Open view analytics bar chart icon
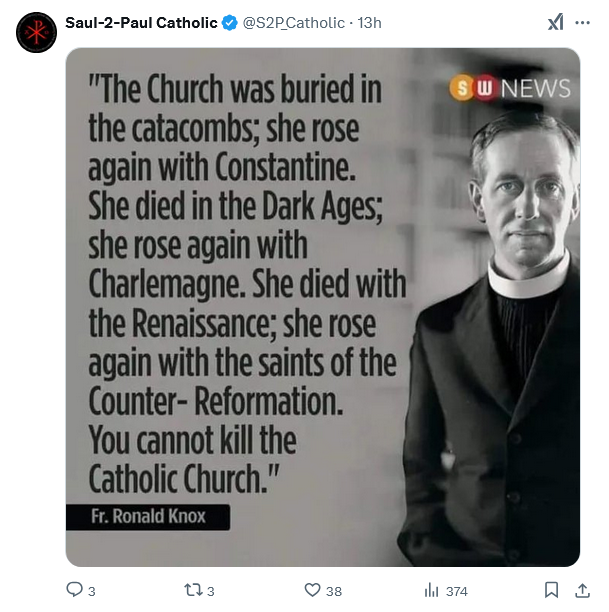 coord(432,590)
